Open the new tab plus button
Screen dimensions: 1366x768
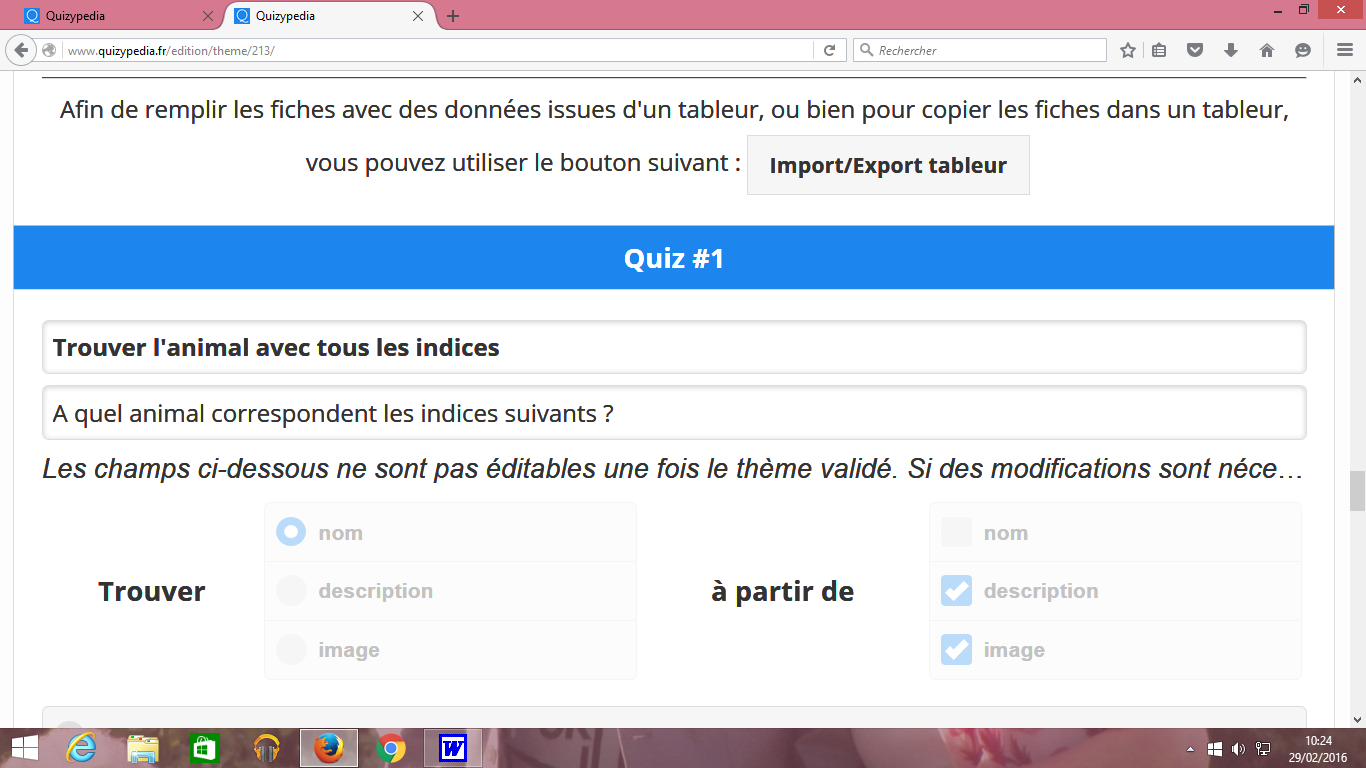tap(453, 16)
